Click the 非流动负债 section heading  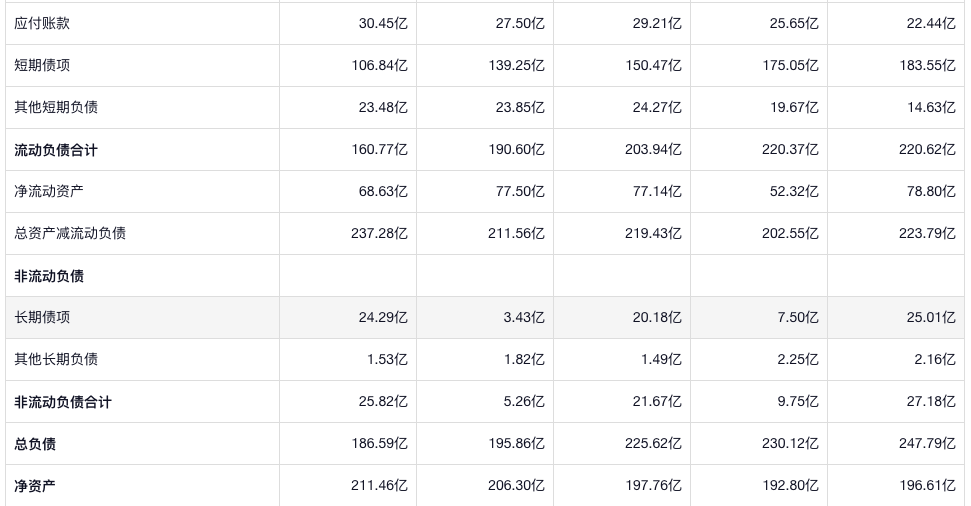point(49,276)
